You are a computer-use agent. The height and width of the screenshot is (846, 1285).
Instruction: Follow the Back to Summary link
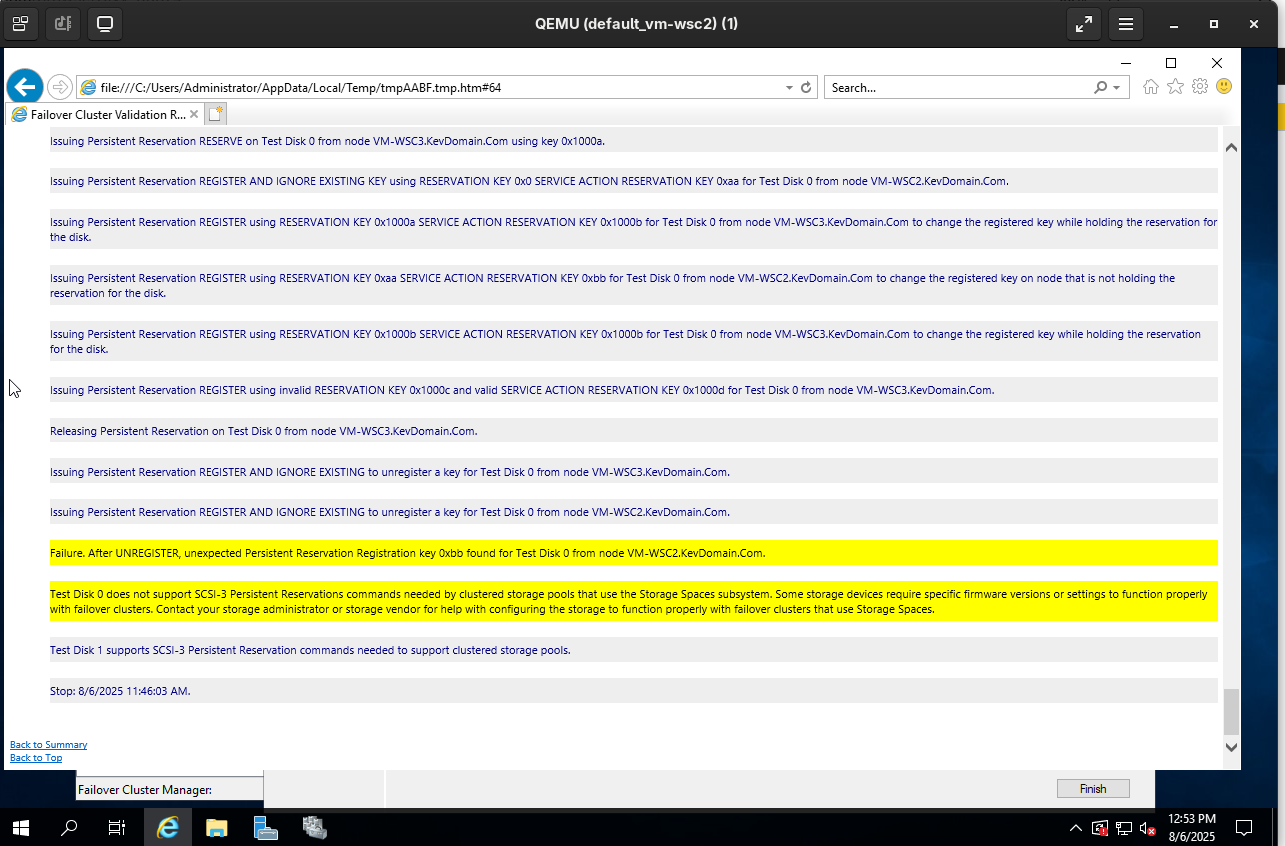pos(48,744)
